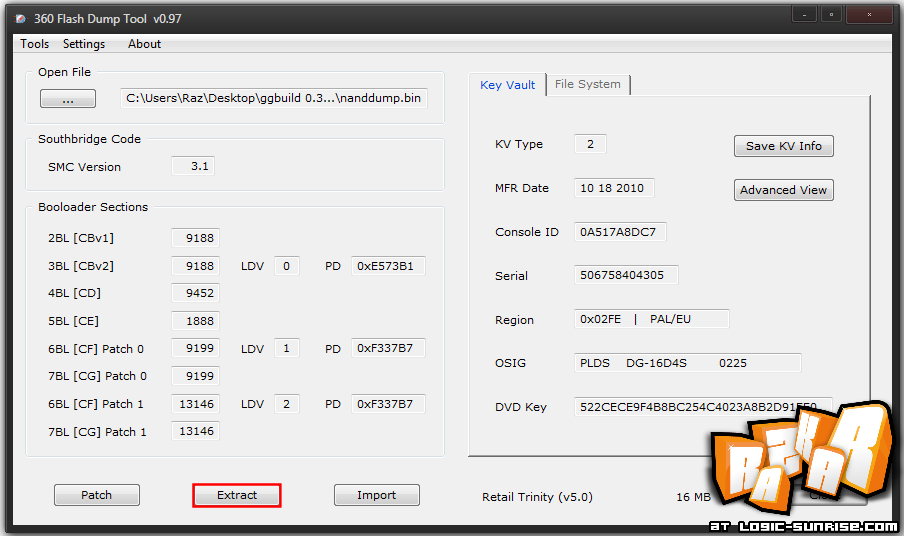Viewport: 904px width, 536px height.
Task: Switch to the File System tab
Action: coord(587,84)
